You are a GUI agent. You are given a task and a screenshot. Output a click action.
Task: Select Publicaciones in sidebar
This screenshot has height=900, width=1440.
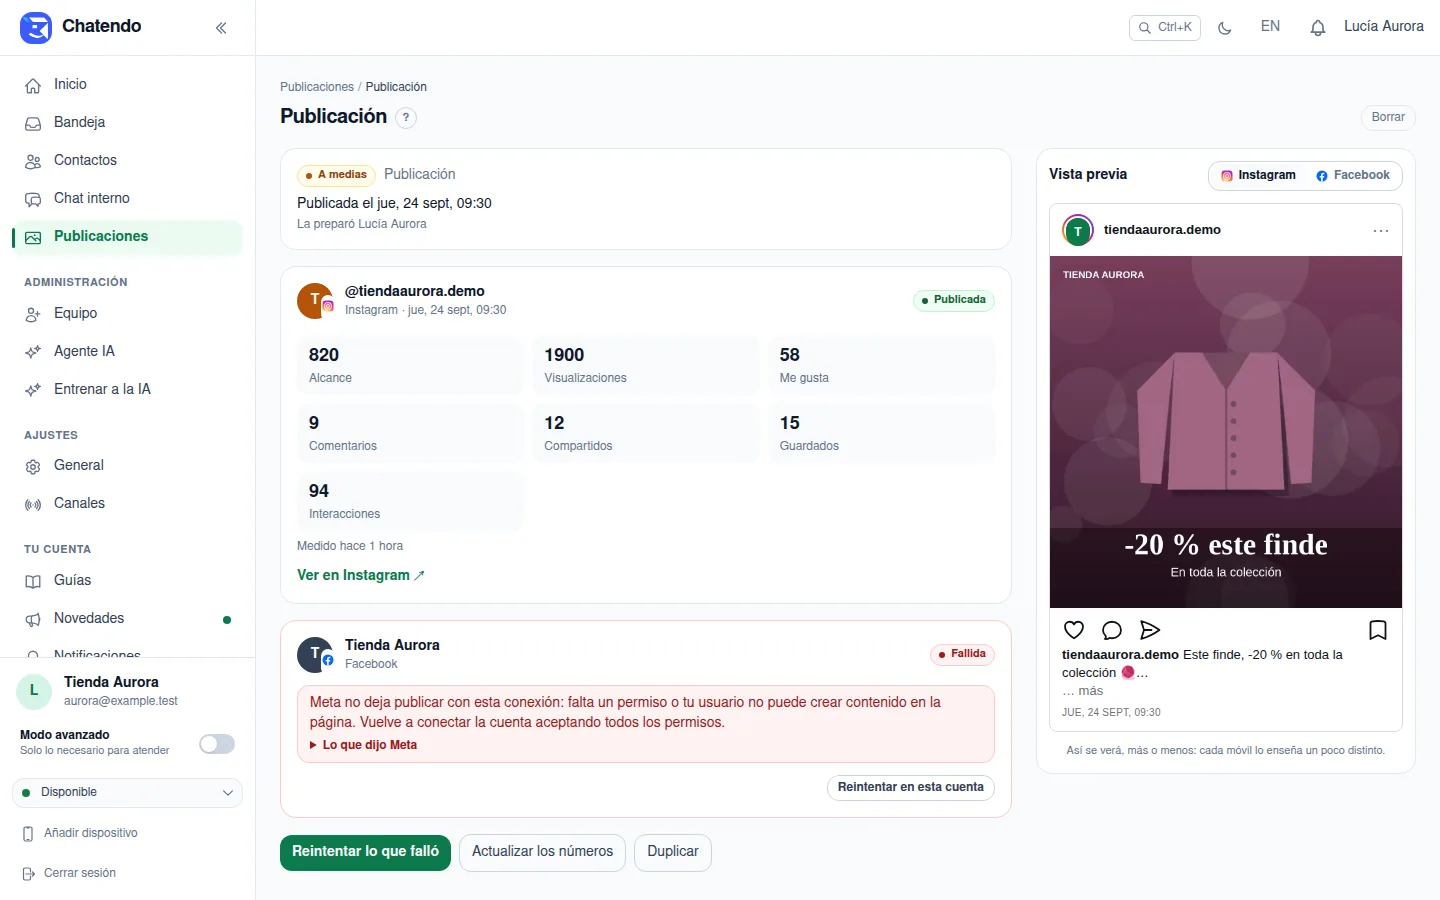(127, 237)
